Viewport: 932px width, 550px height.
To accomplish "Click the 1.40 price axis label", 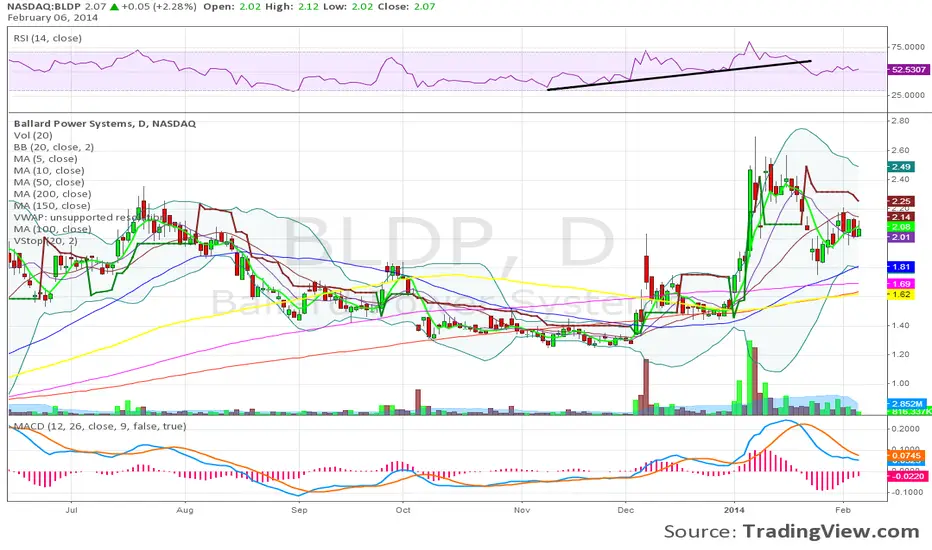I will [x=901, y=325].
